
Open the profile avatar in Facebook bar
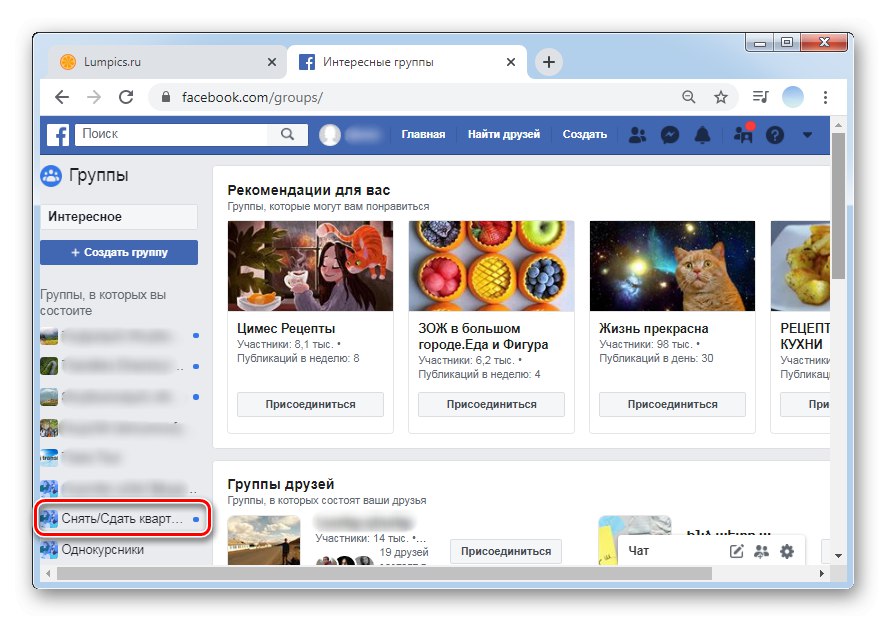pos(330,135)
